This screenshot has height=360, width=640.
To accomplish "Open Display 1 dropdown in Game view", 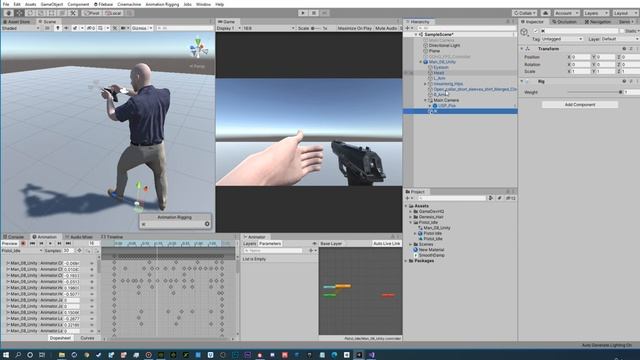I will (x=228, y=28).
